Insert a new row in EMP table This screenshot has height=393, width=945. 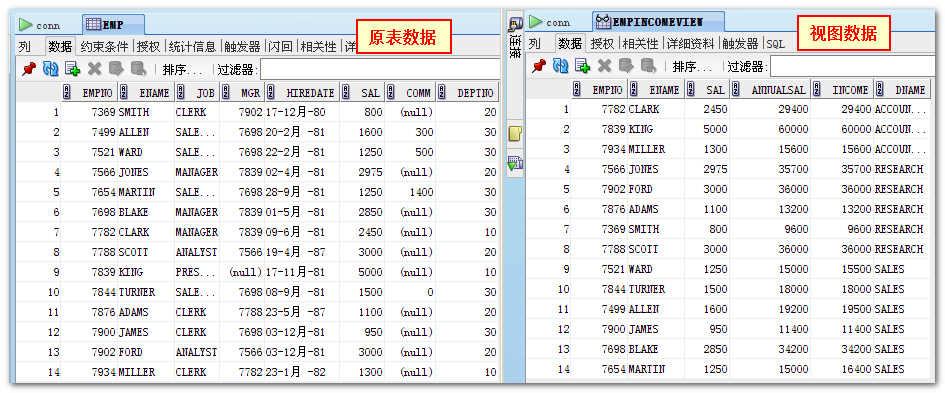pyautogui.click(x=72, y=69)
